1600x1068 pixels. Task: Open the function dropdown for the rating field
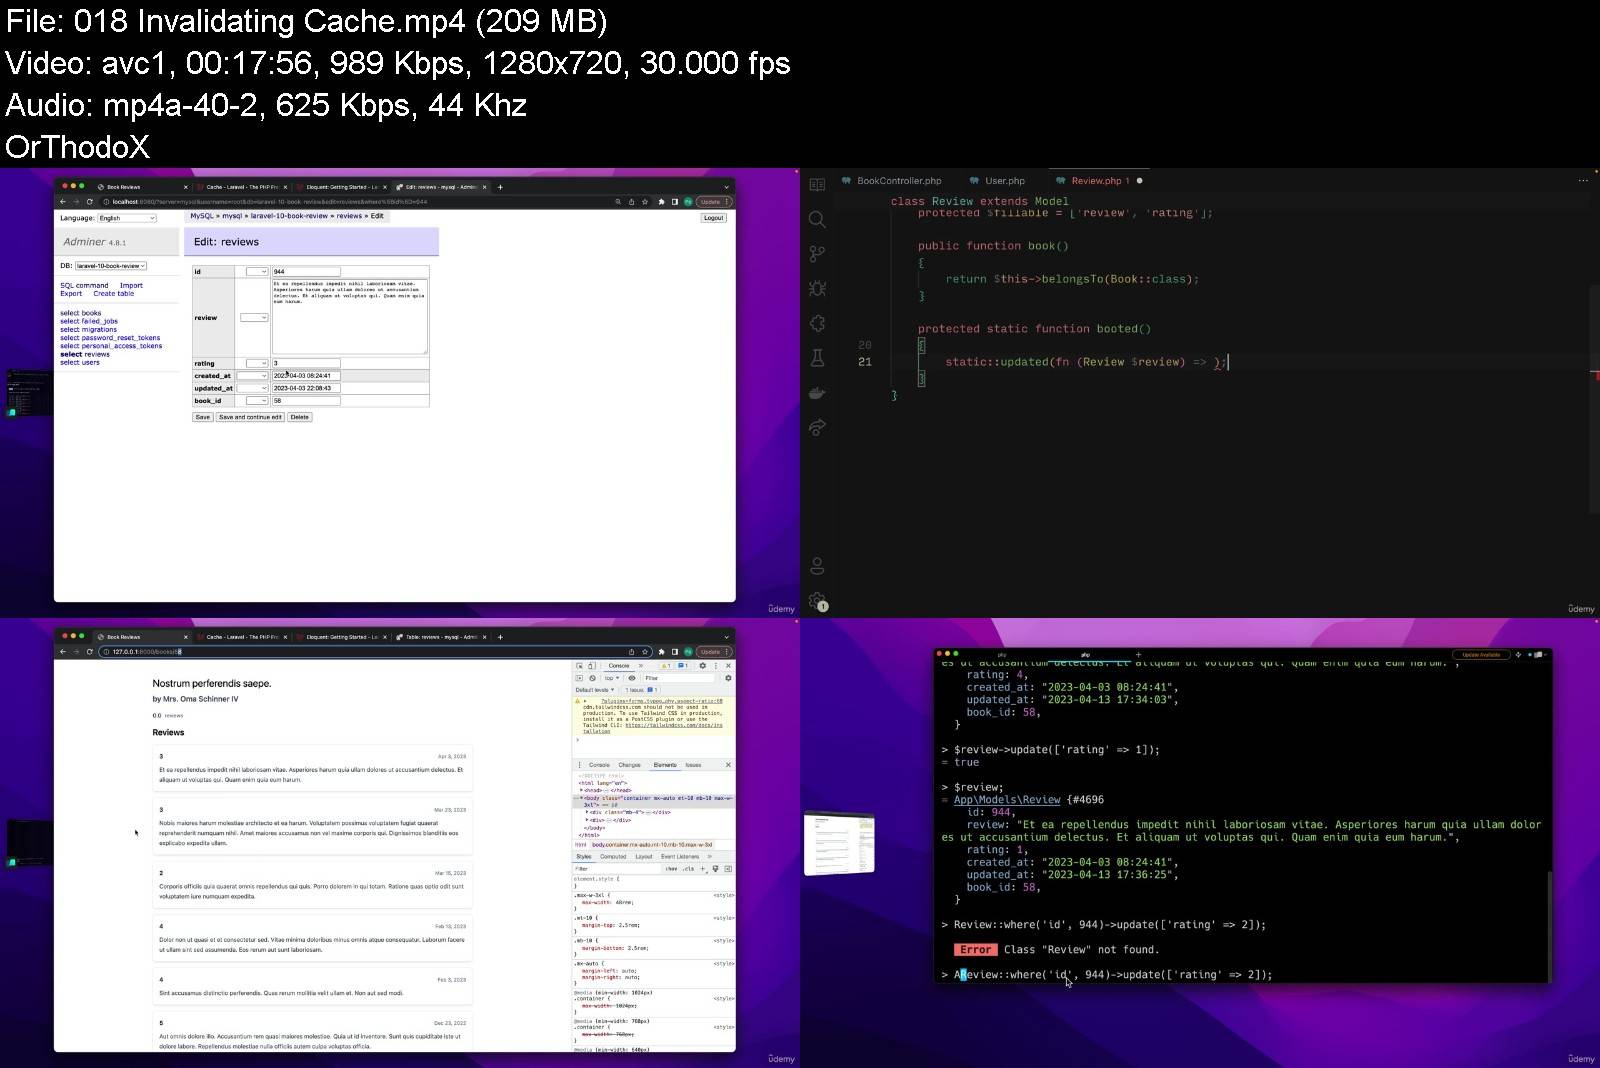(257, 363)
